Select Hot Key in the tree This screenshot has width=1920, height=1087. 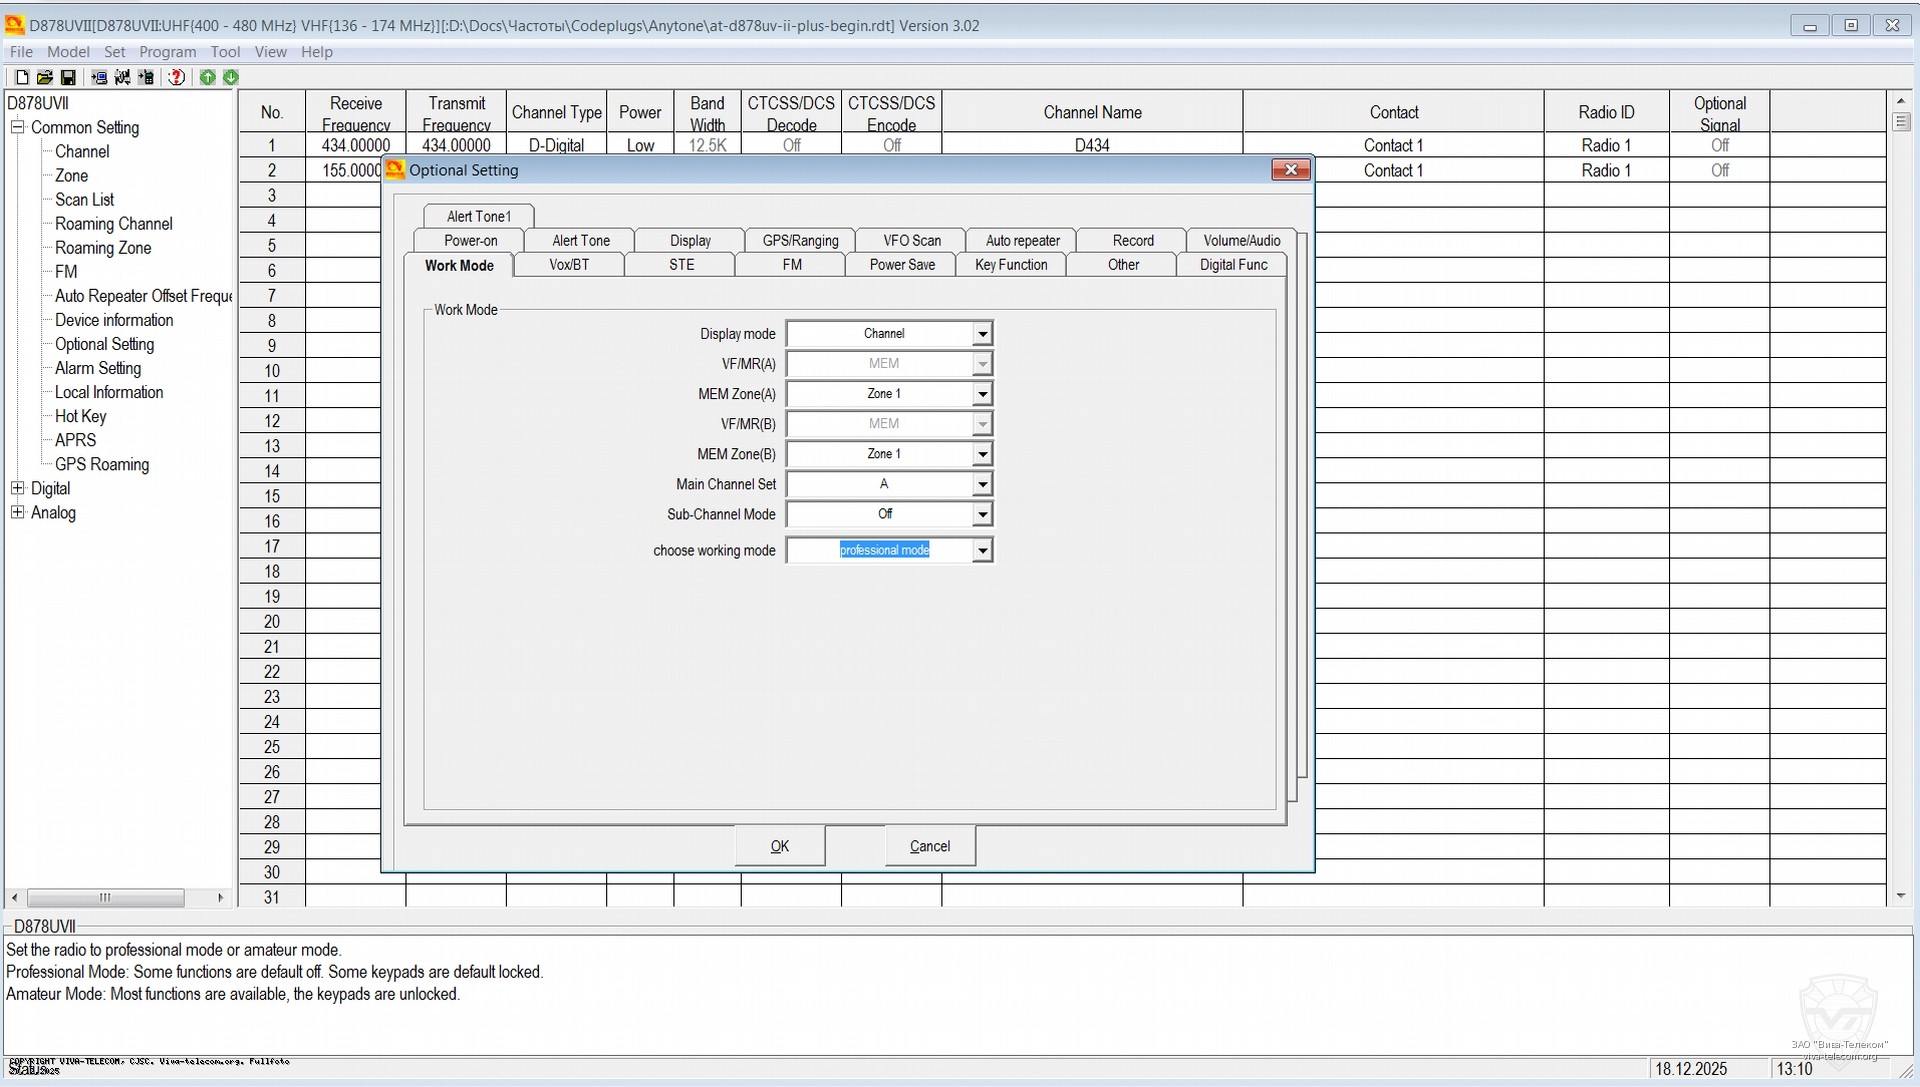point(80,416)
